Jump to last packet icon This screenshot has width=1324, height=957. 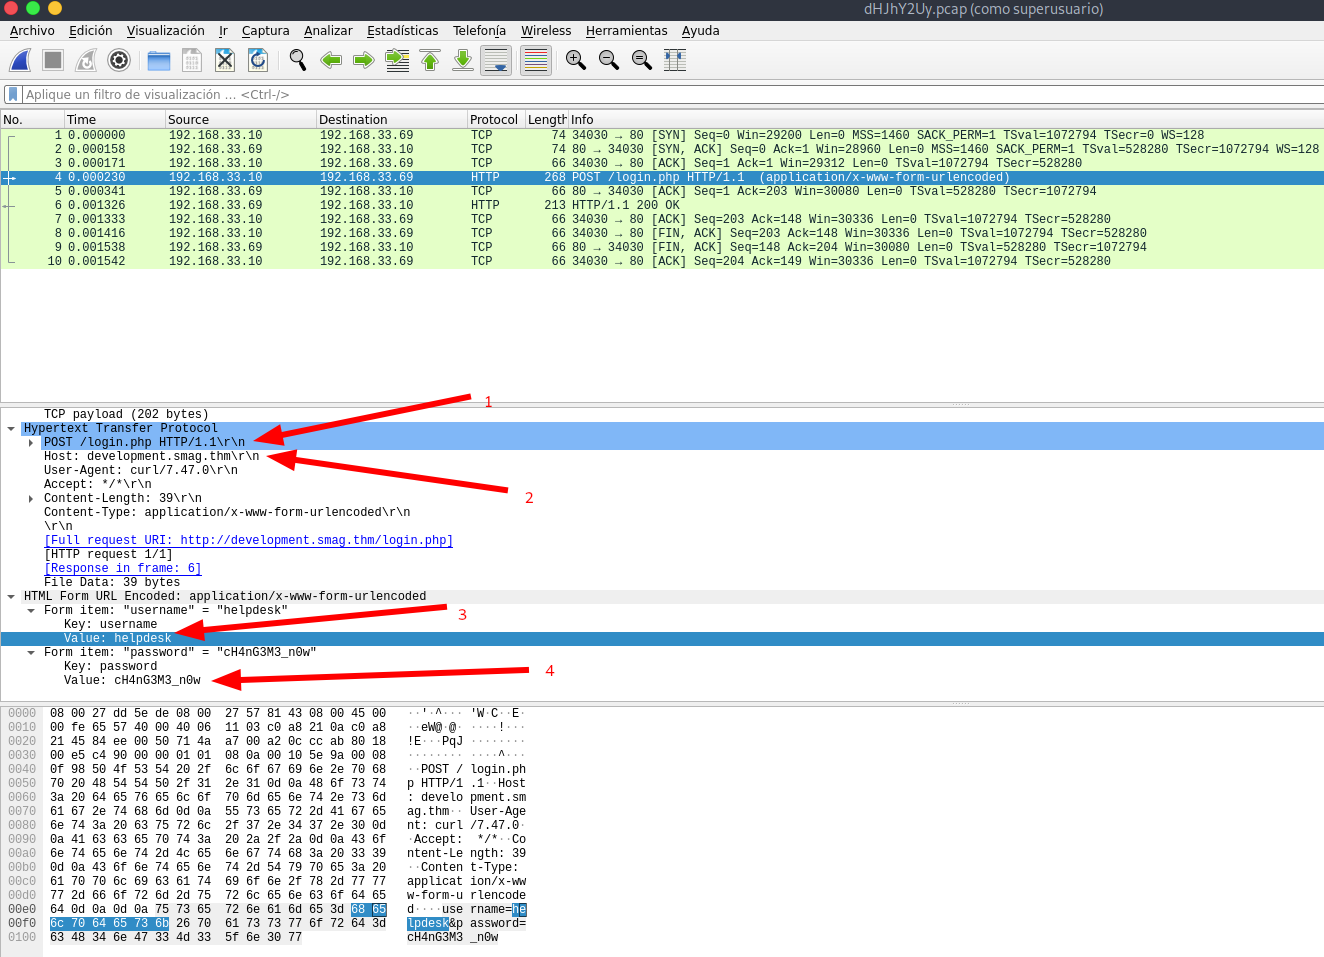point(463,60)
